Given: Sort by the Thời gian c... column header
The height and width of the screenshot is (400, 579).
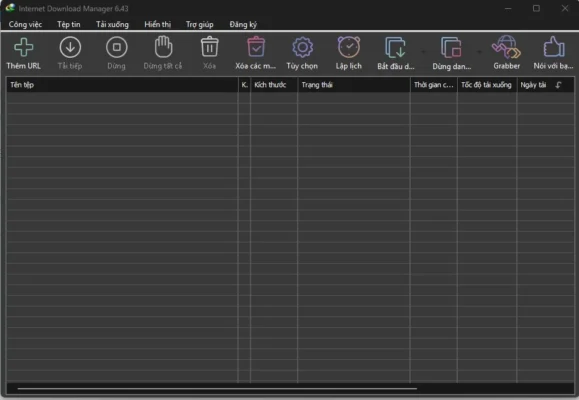Looking at the screenshot, I should click(434, 85).
